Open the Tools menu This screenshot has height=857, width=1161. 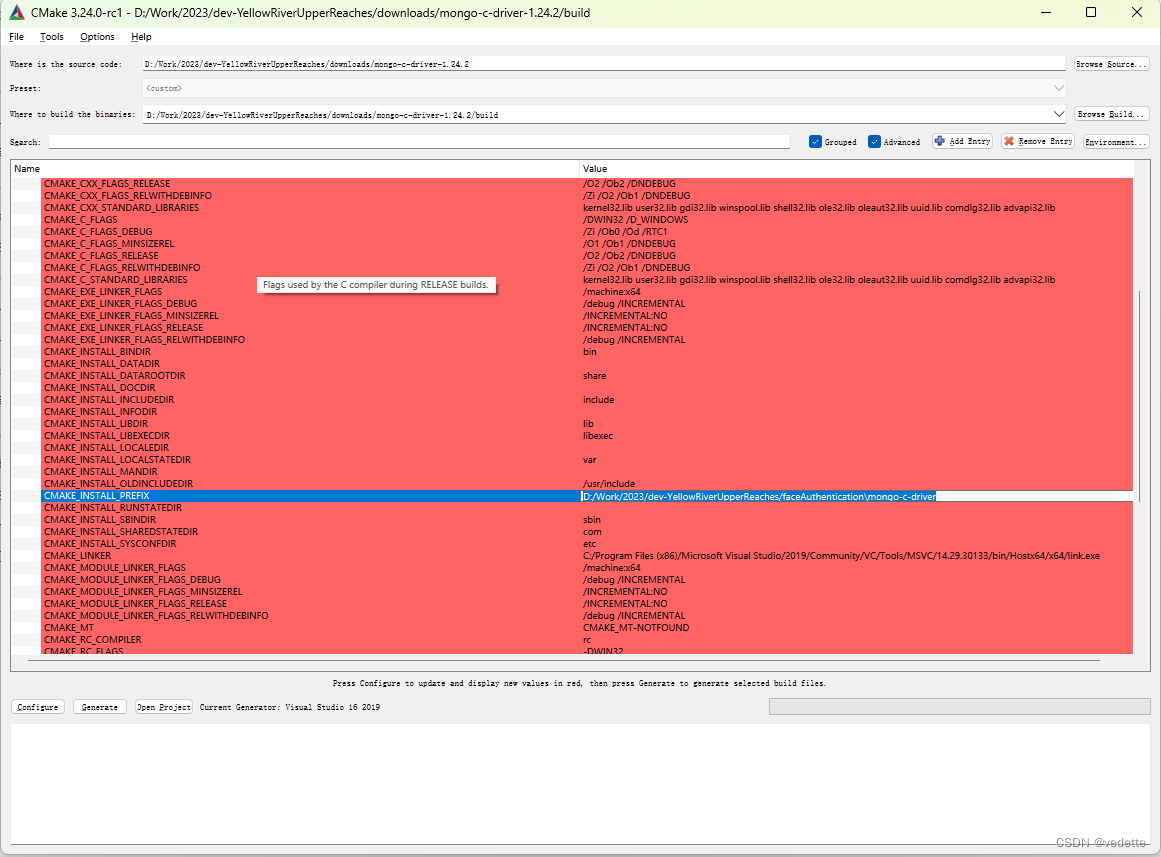pyautogui.click(x=51, y=36)
